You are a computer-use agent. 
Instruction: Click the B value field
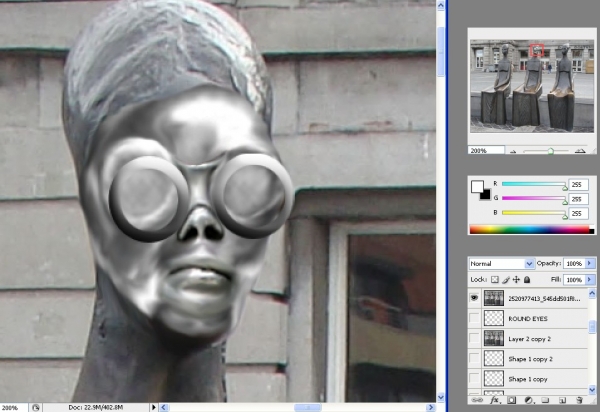pos(578,213)
